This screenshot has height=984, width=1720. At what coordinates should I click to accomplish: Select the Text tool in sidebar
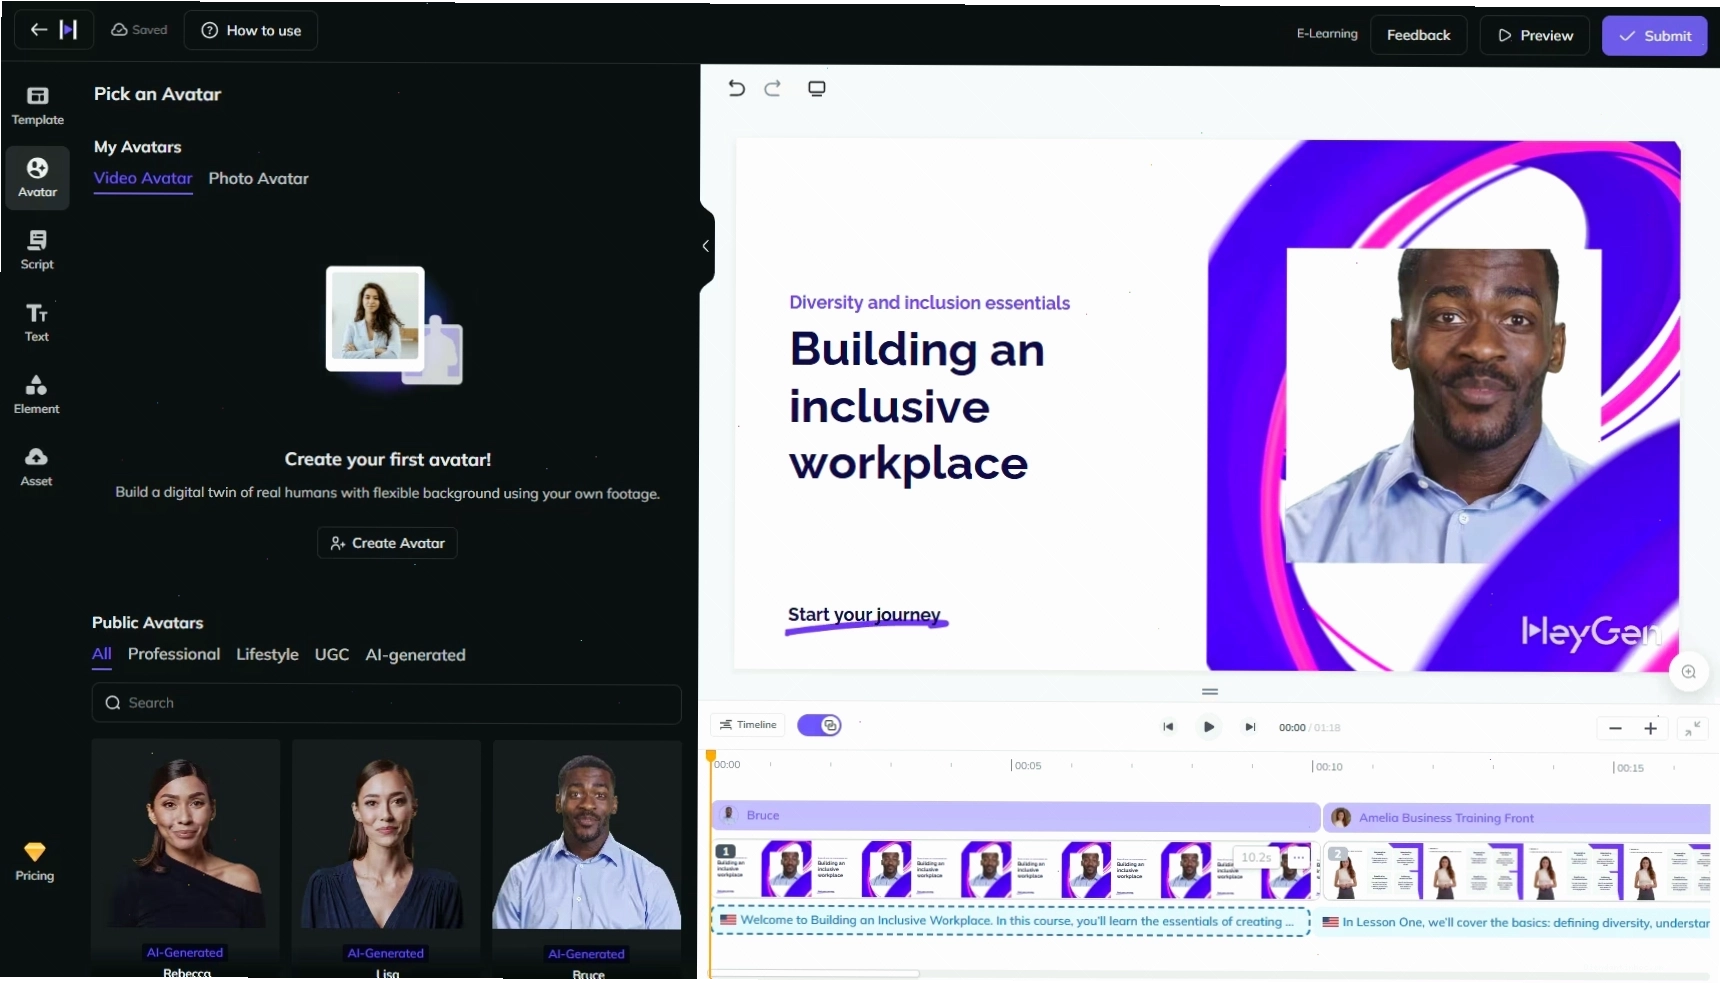[x=37, y=322]
